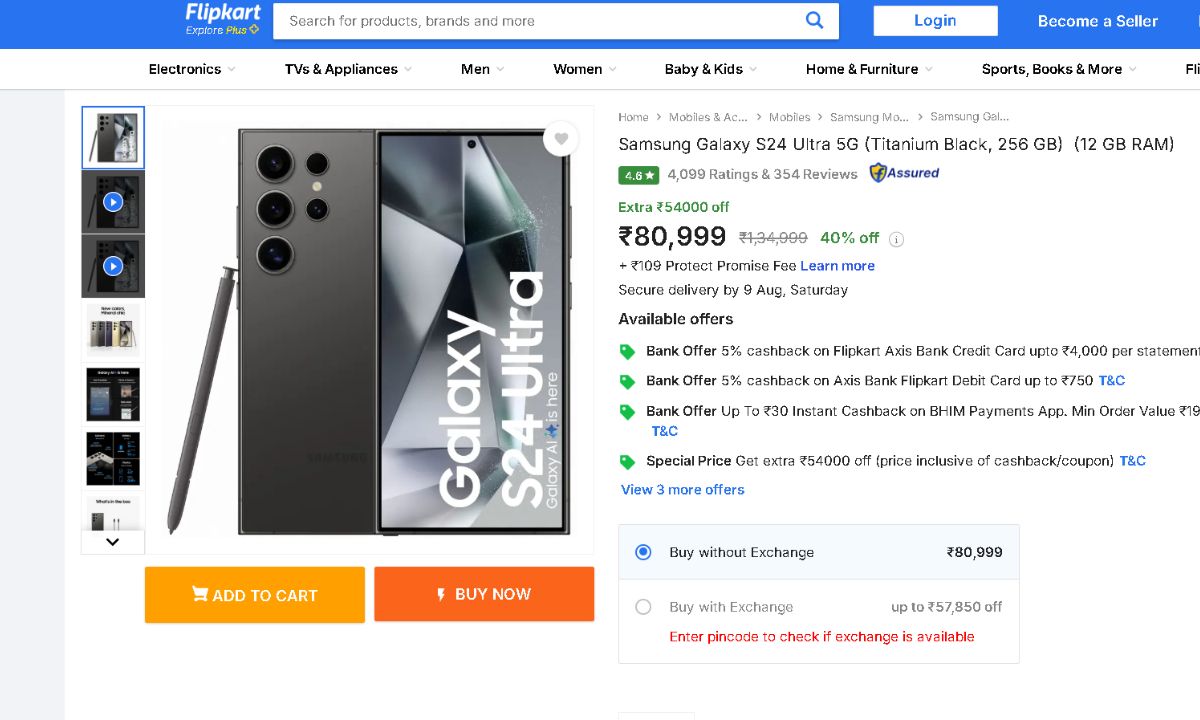This screenshot has width=1200, height=720.
Task: Play the first product video thumbnail
Action: [113, 202]
